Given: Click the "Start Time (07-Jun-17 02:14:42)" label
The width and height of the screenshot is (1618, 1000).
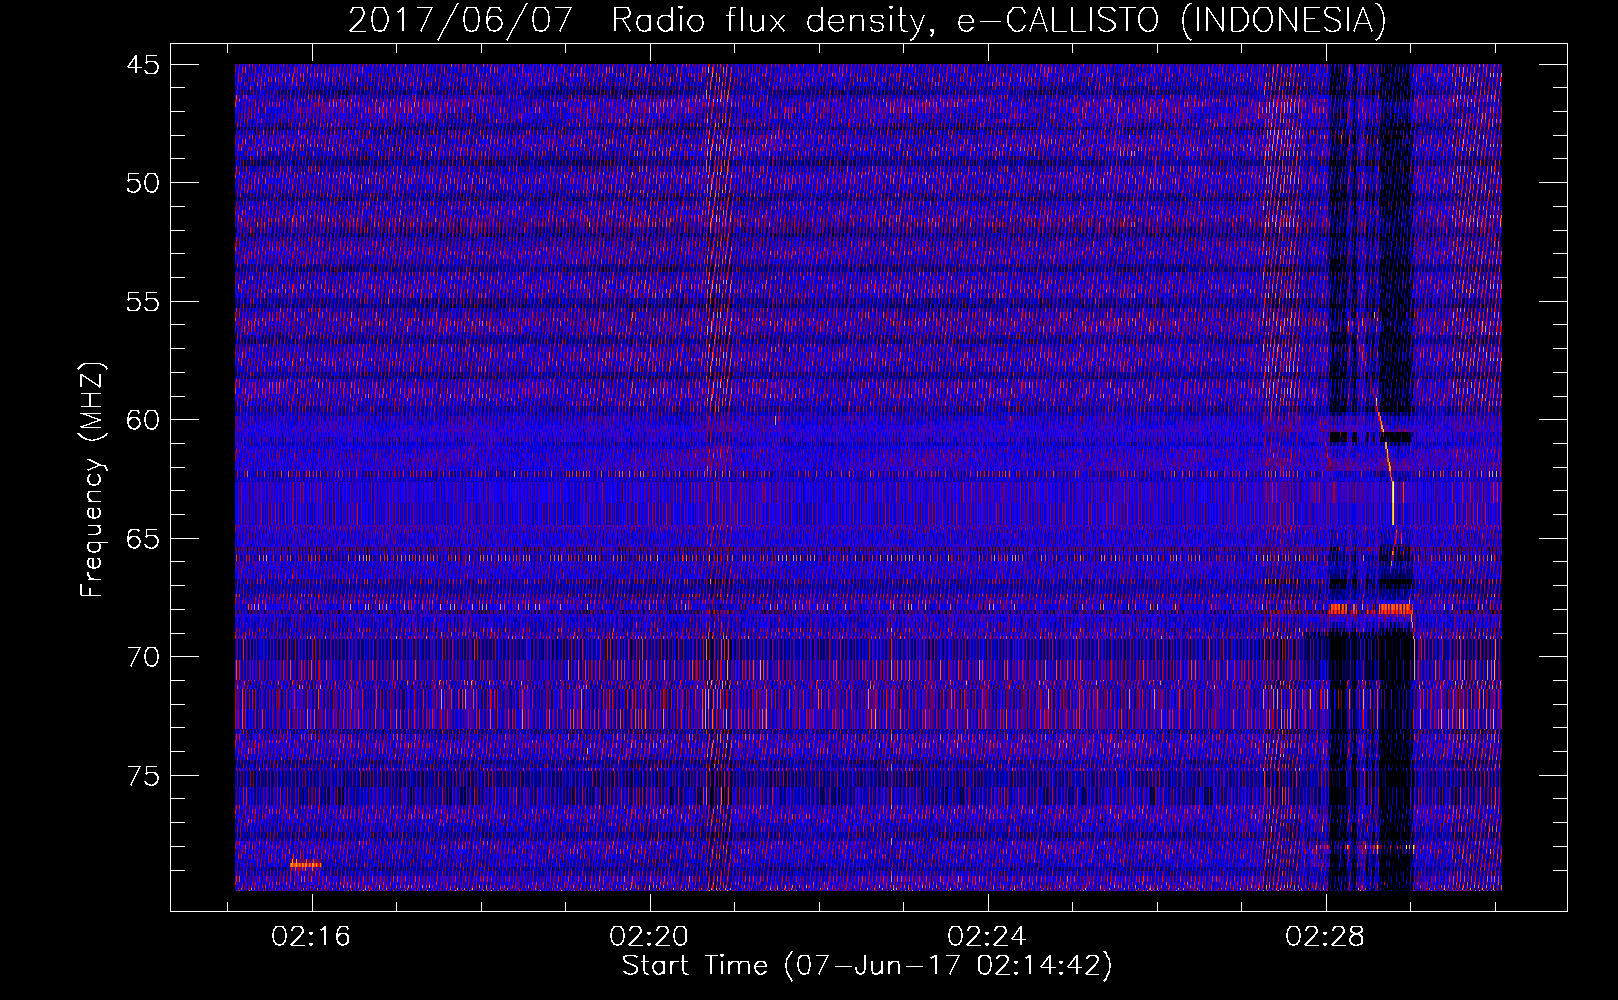Looking at the screenshot, I should [867, 966].
